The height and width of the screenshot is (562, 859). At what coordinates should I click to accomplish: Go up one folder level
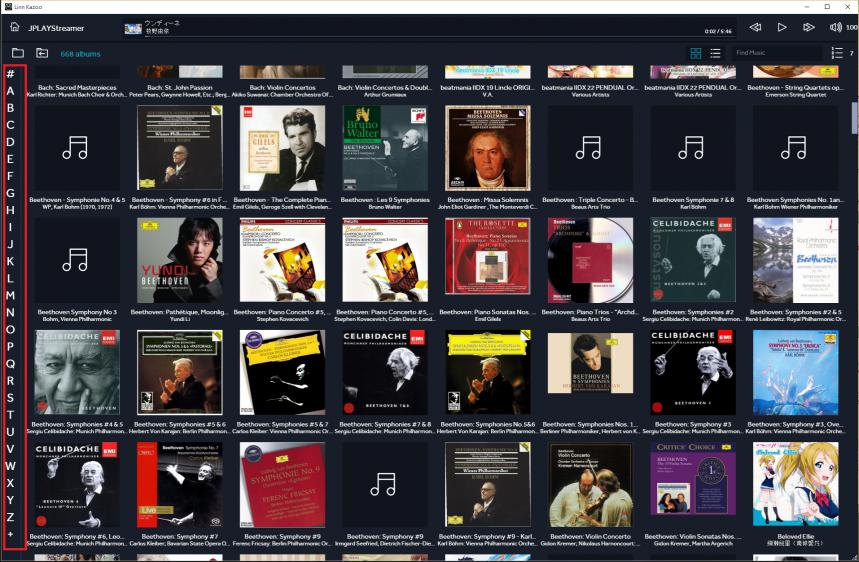coord(42,53)
